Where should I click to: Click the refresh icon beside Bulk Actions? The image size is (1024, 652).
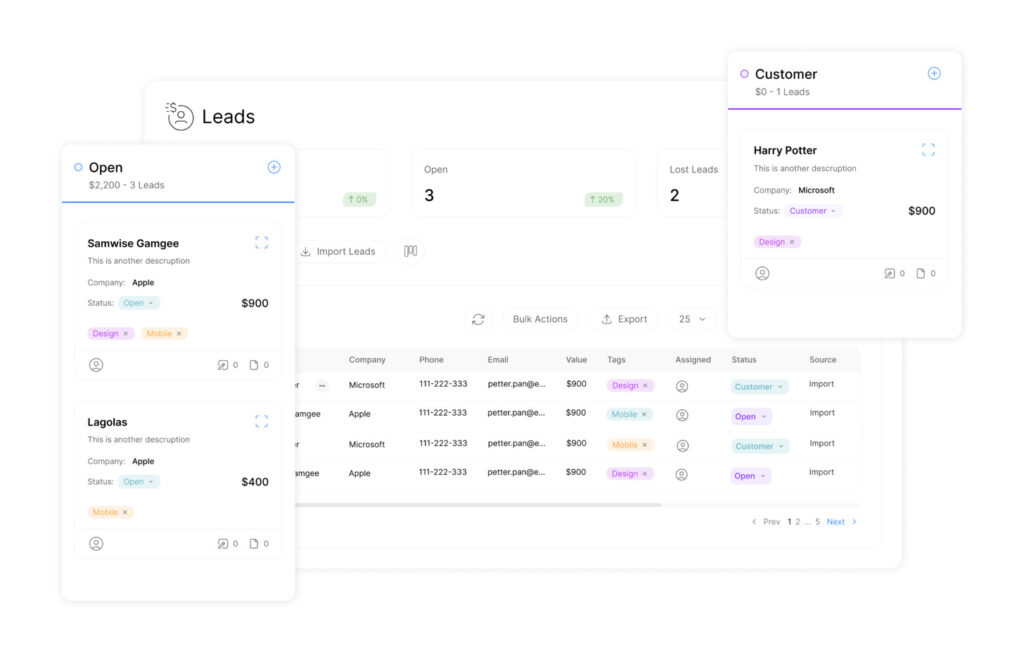click(478, 319)
